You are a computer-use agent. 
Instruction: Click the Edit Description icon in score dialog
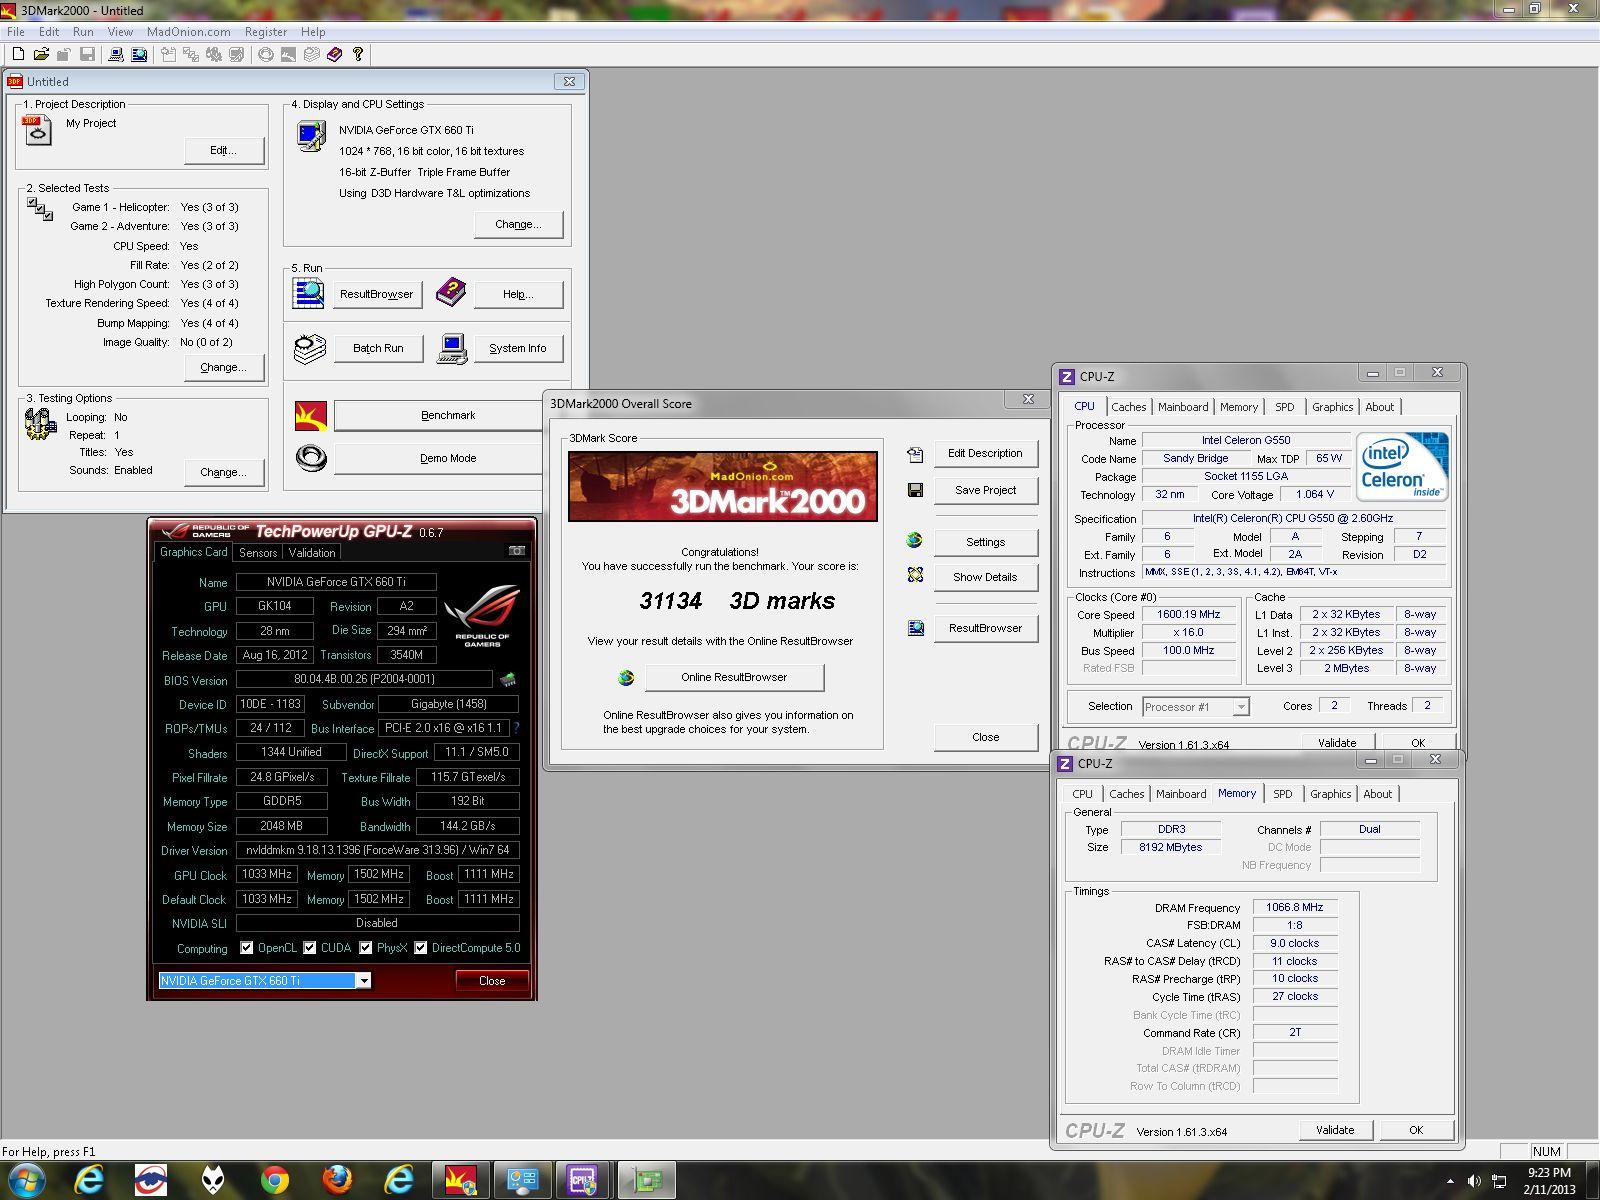click(915, 454)
